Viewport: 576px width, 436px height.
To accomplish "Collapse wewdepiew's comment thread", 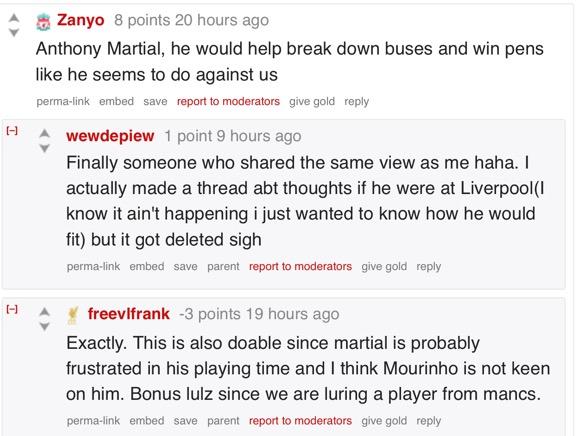I will pos(12,130).
